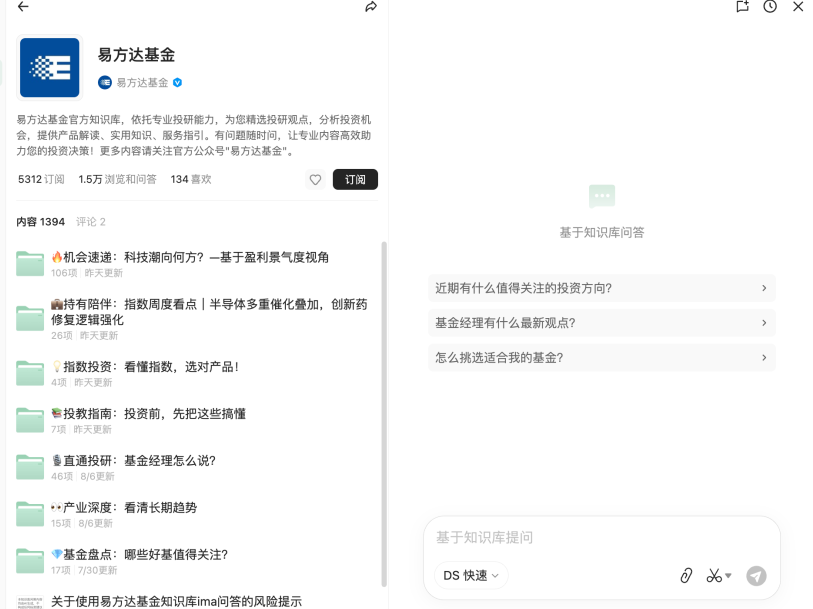
Task: Click the share arrow icon
Action: 371,7
